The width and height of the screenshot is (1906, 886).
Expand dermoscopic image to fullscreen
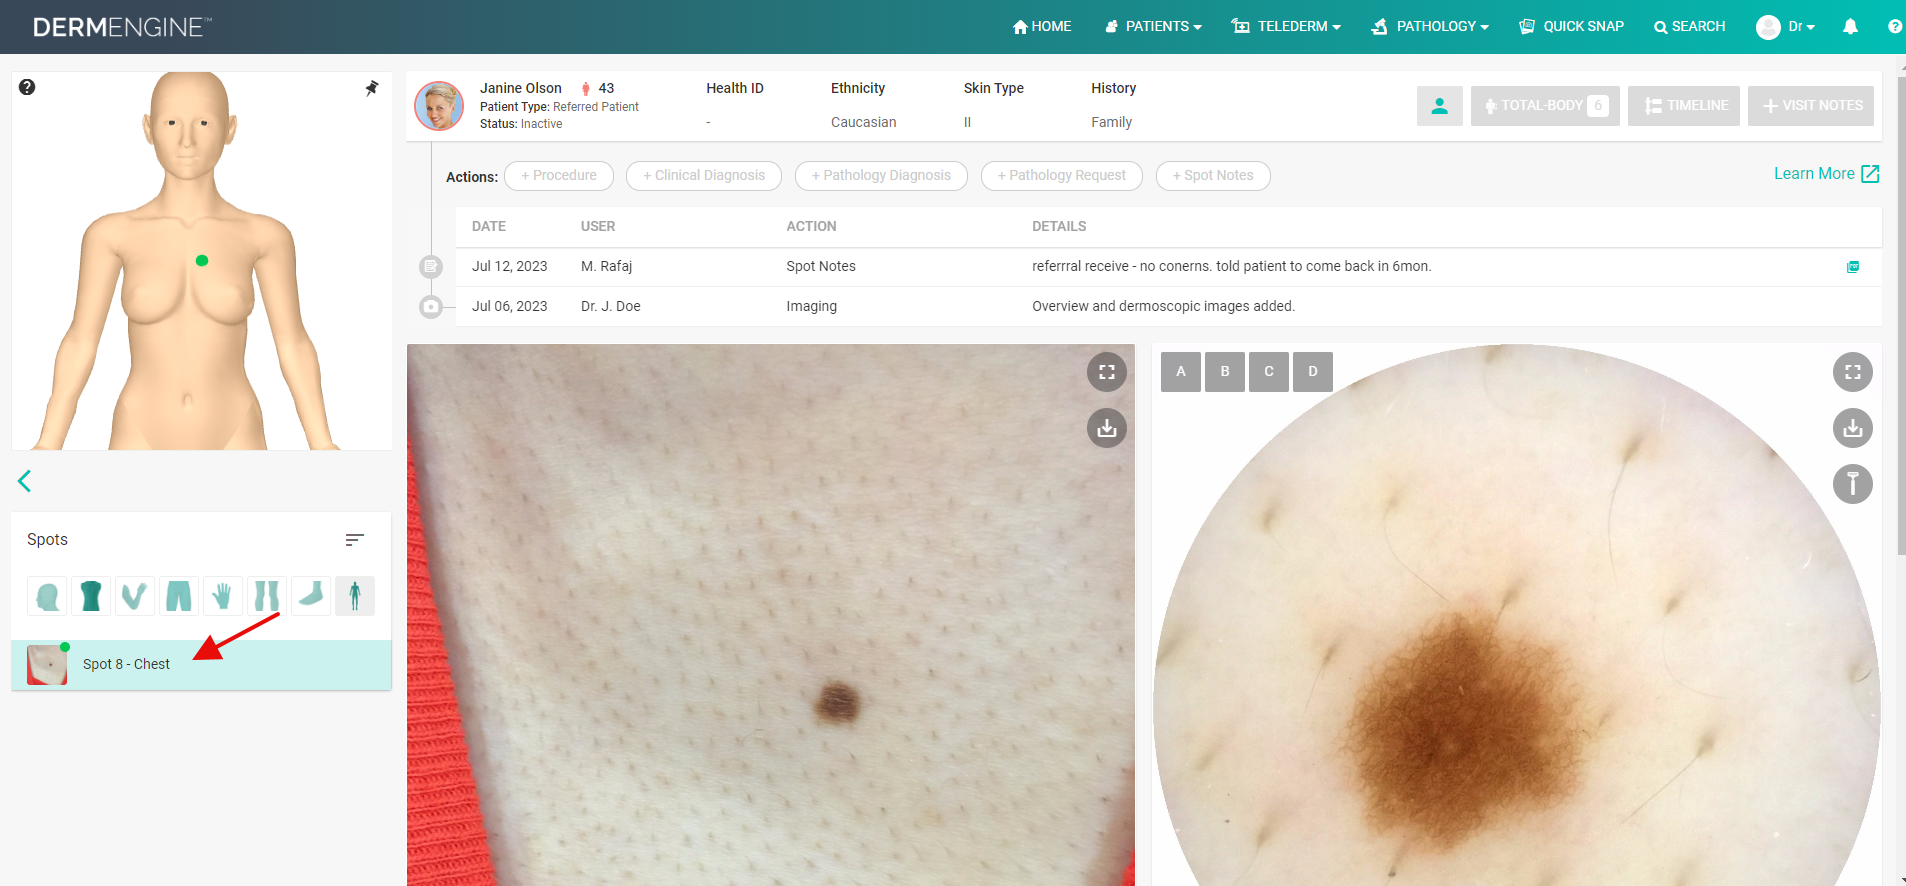[x=1853, y=372]
